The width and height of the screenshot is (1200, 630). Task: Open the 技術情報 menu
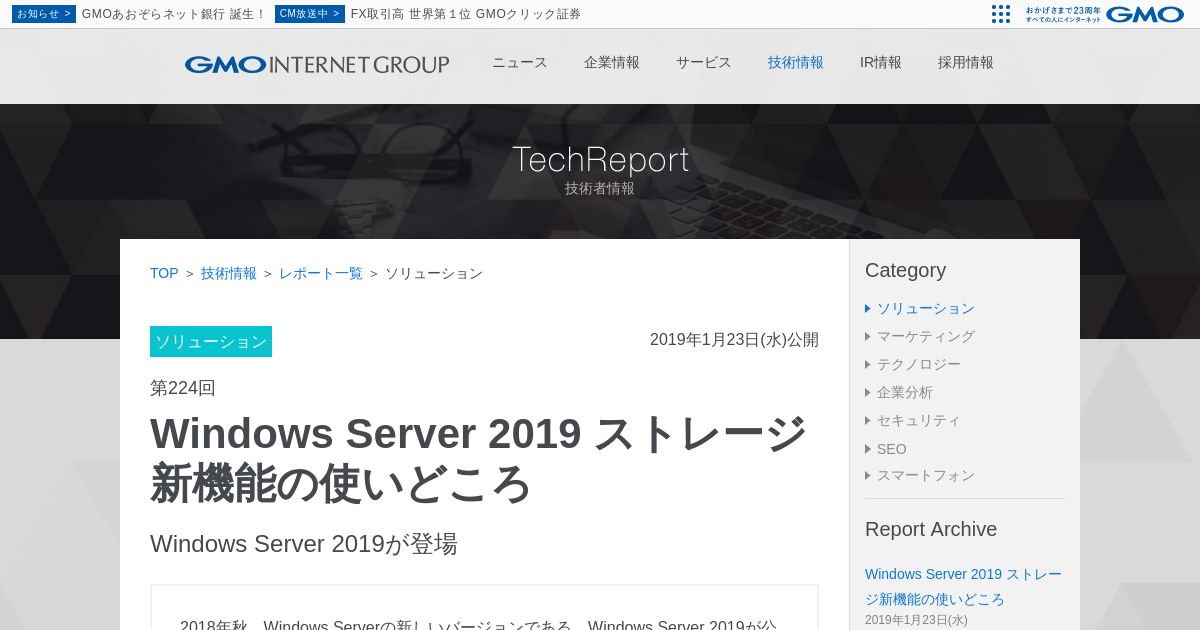click(796, 62)
